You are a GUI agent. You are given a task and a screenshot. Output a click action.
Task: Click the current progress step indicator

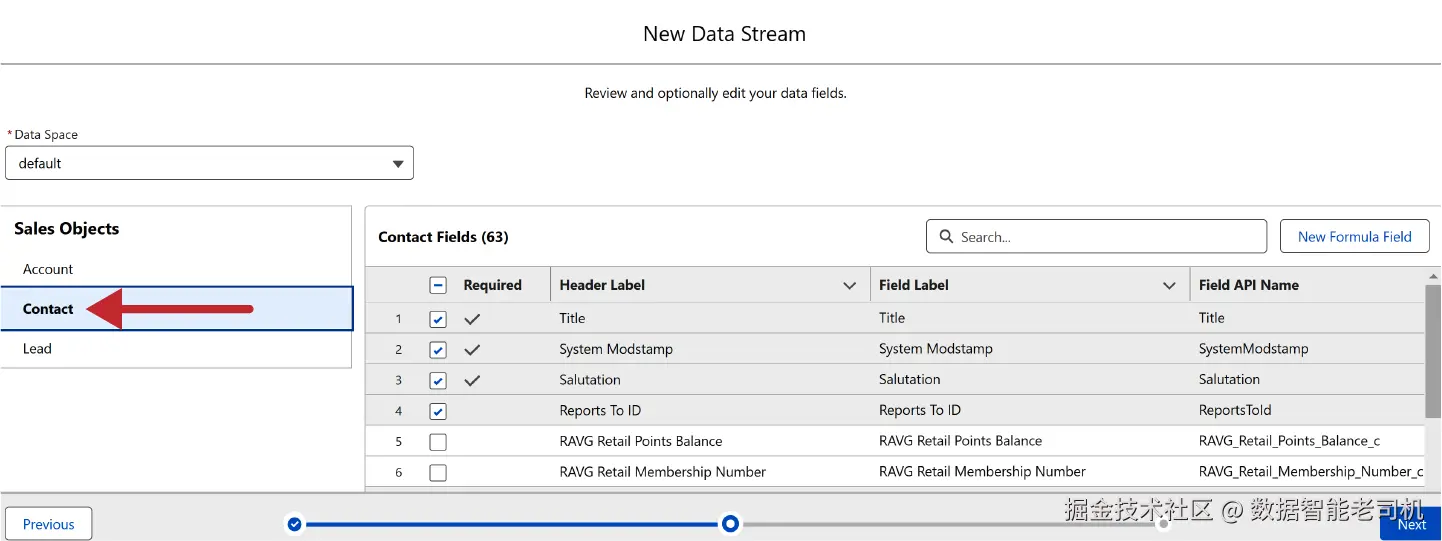(731, 524)
